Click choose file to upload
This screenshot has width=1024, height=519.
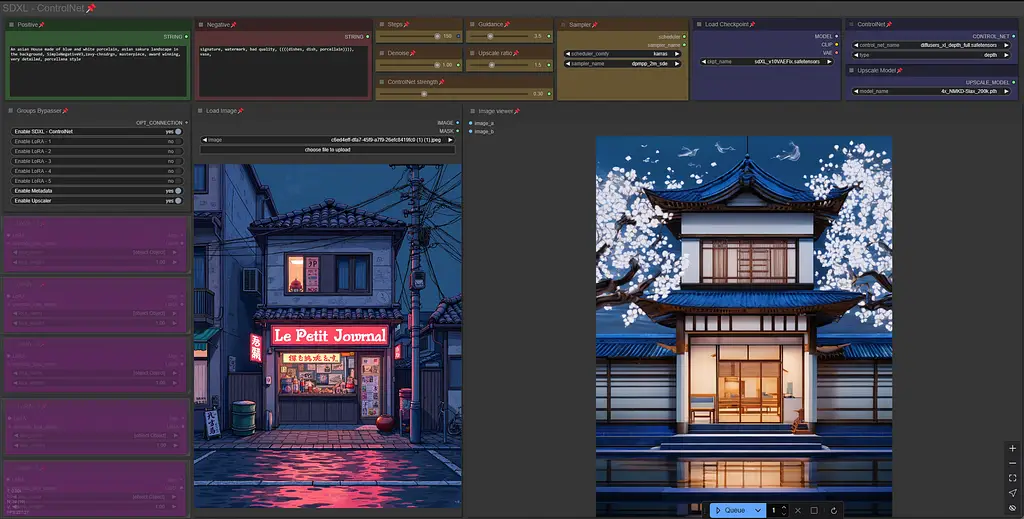(327, 149)
